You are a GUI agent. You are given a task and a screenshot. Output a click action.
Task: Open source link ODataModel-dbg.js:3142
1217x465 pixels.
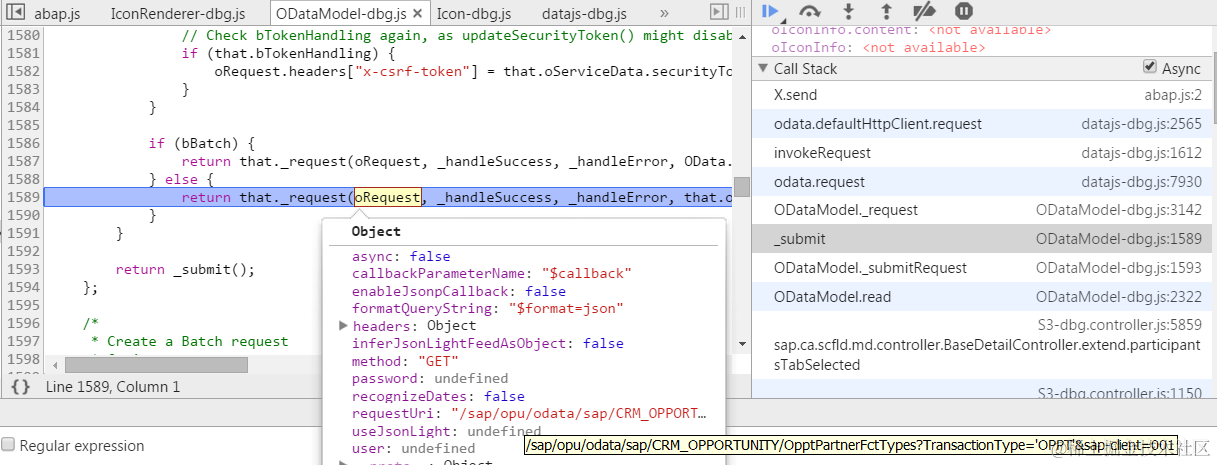1119,210
